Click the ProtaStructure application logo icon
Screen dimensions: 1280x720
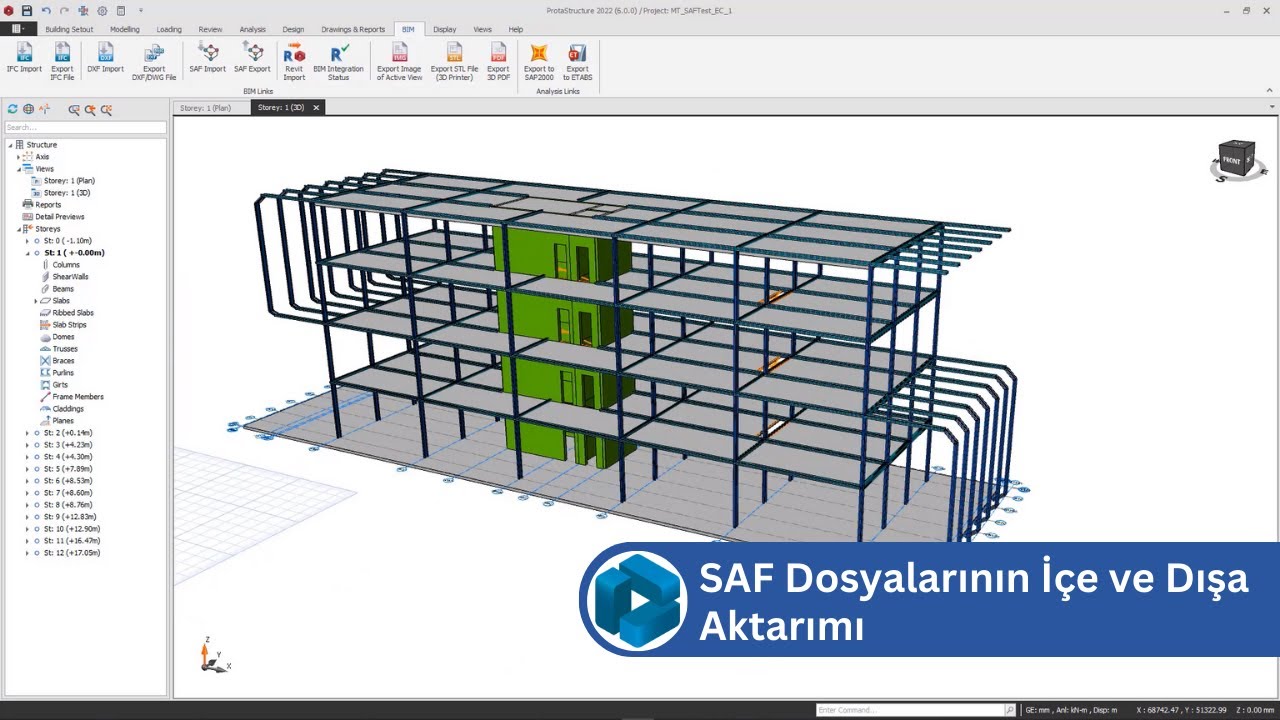(9, 10)
